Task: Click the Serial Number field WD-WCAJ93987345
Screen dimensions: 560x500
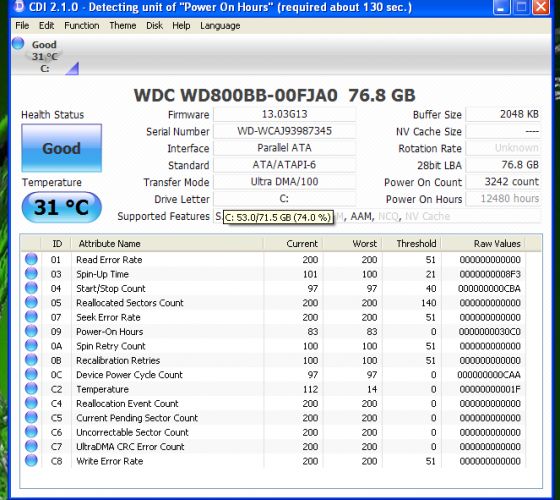Action: pyautogui.click(x=285, y=131)
